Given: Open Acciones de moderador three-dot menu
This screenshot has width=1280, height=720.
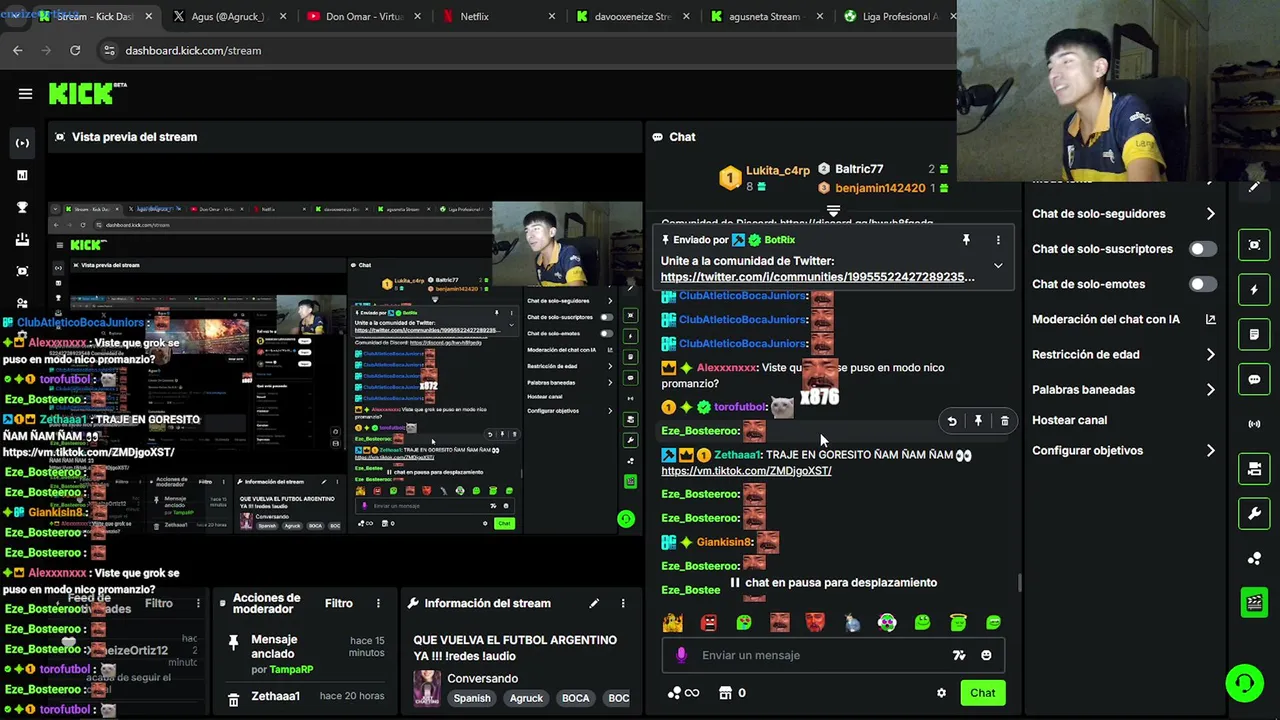Looking at the screenshot, I should pos(378,603).
